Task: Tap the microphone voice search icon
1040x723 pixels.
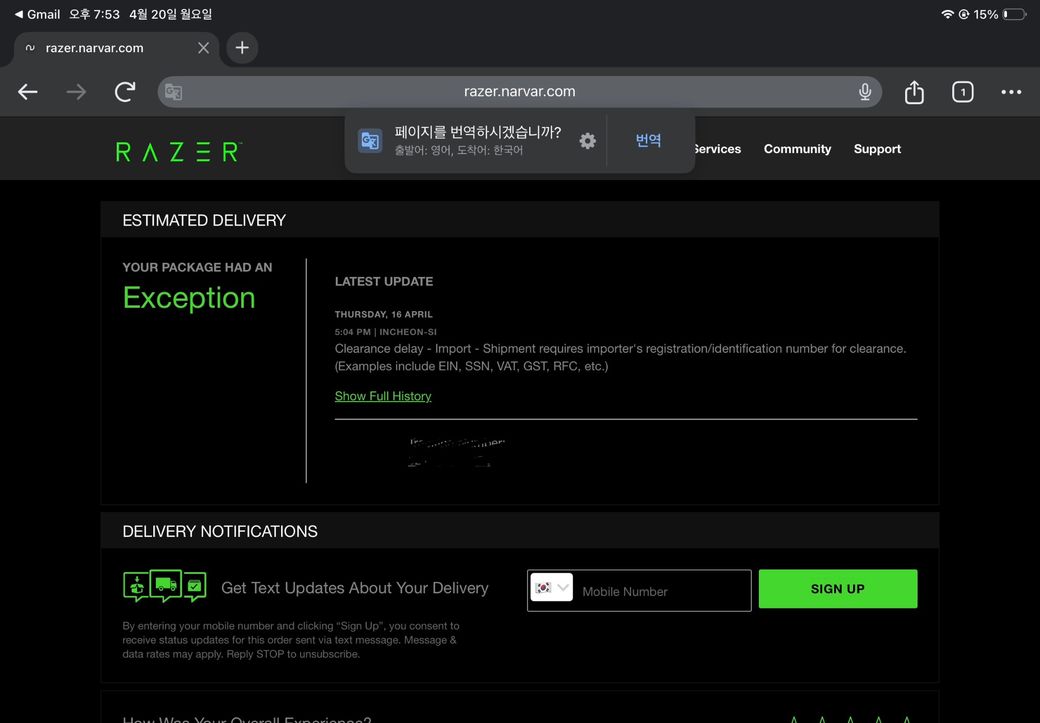Action: coord(865,92)
